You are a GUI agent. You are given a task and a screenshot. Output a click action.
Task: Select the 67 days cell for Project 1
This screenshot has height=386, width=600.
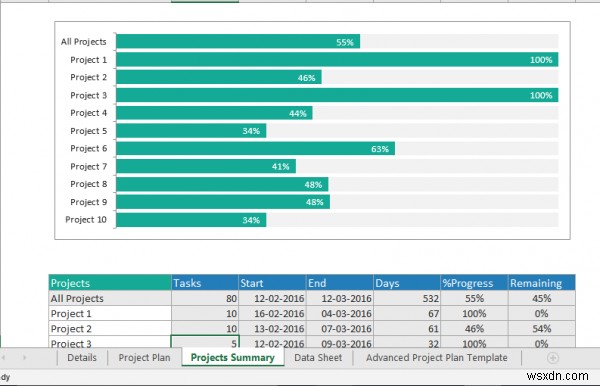(407, 313)
